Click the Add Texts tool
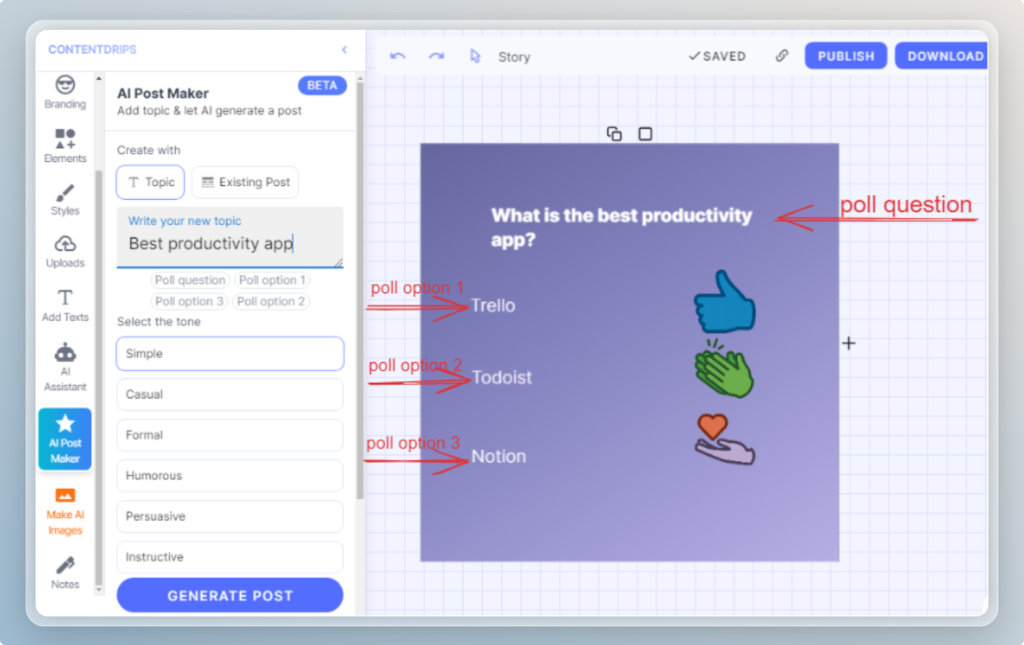 point(65,304)
